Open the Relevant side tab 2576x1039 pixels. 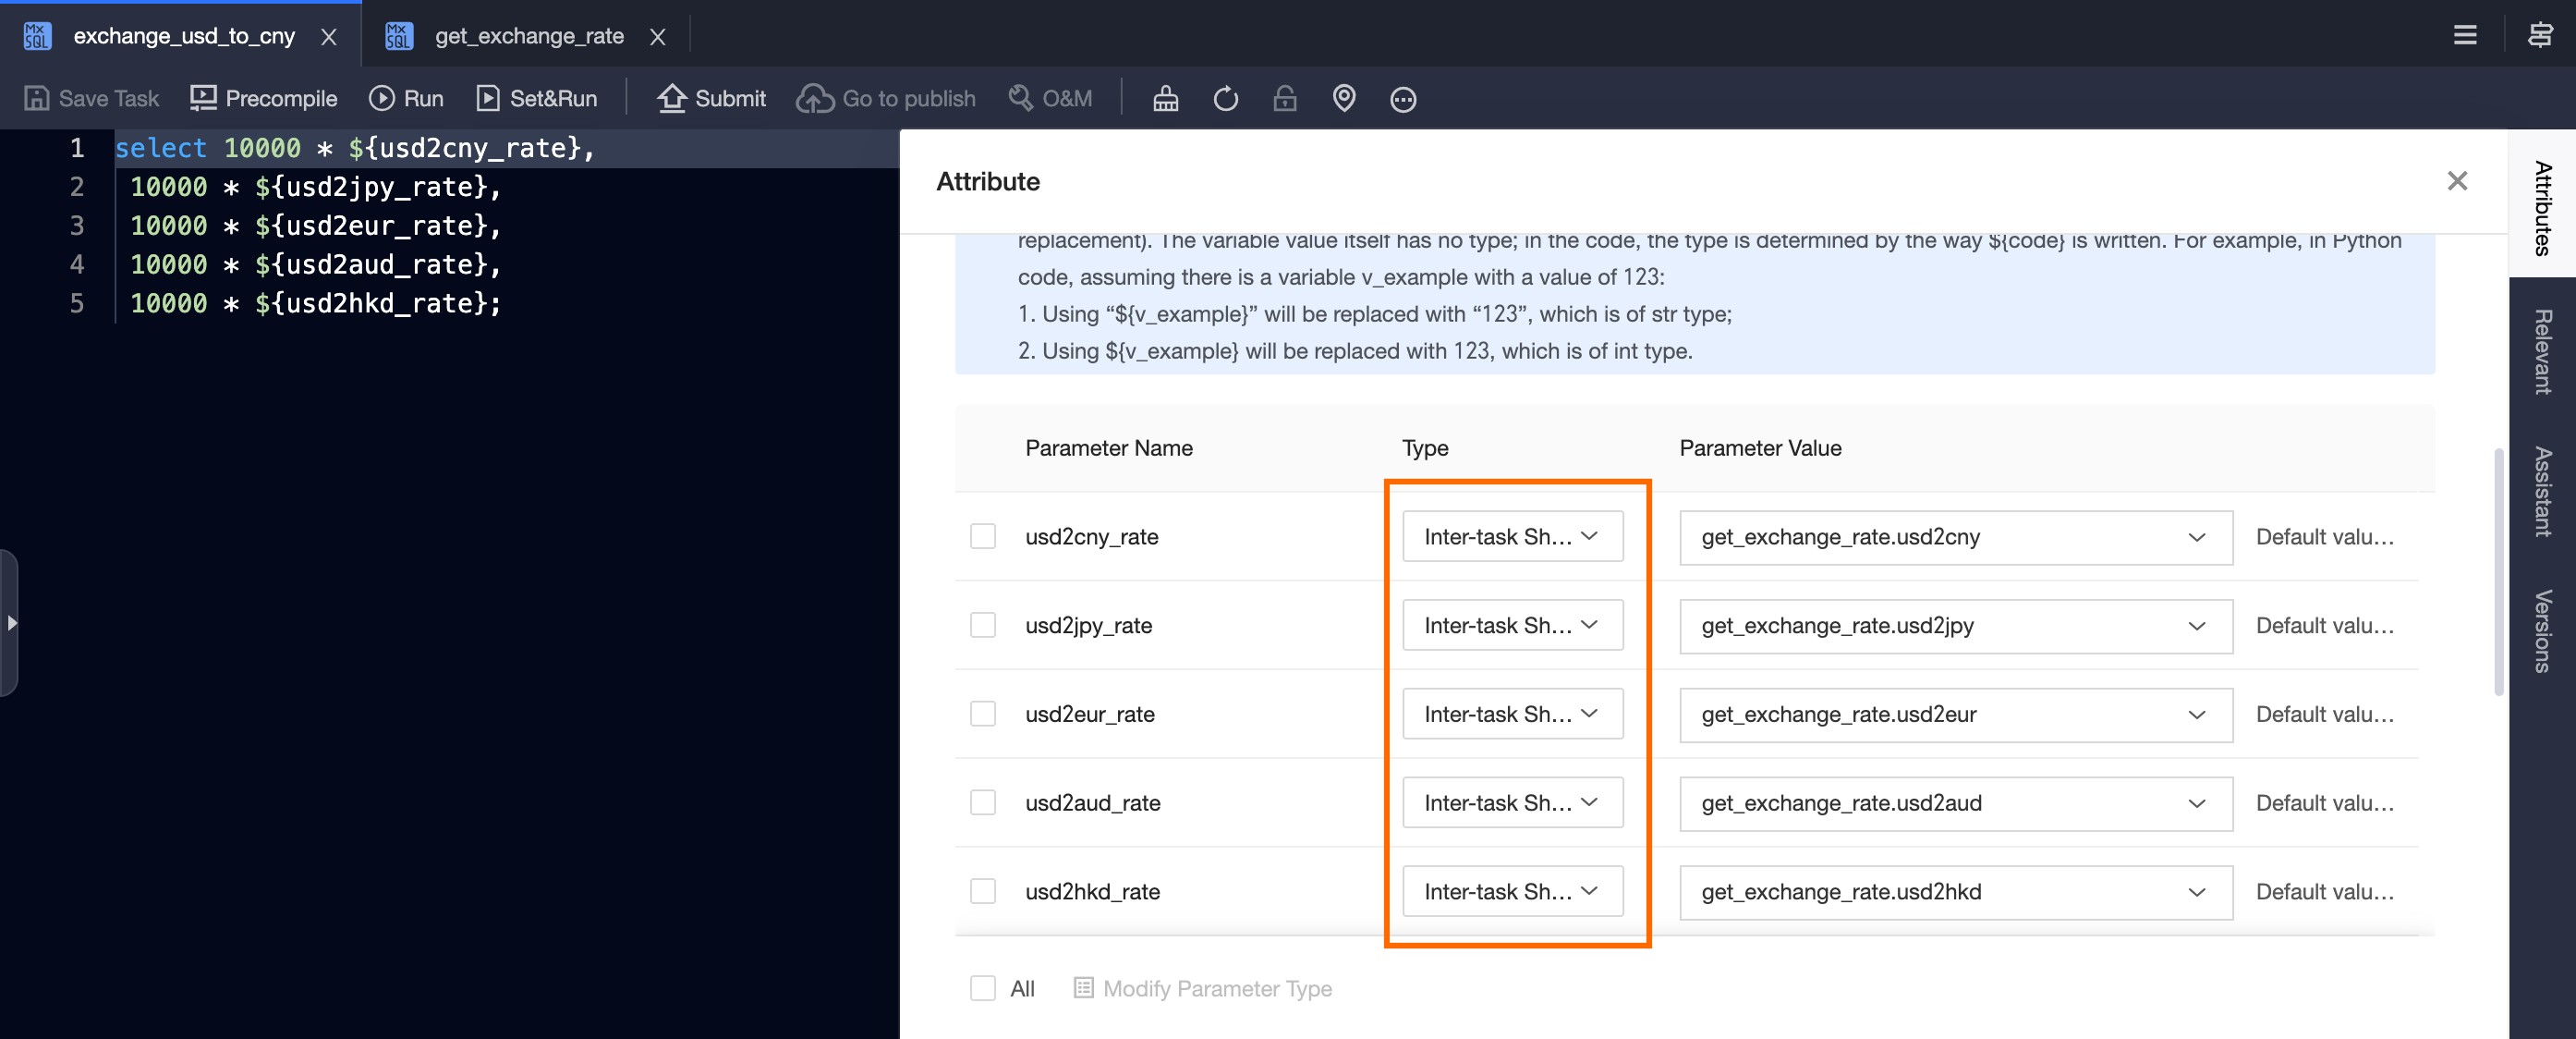pyautogui.click(x=2541, y=351)
